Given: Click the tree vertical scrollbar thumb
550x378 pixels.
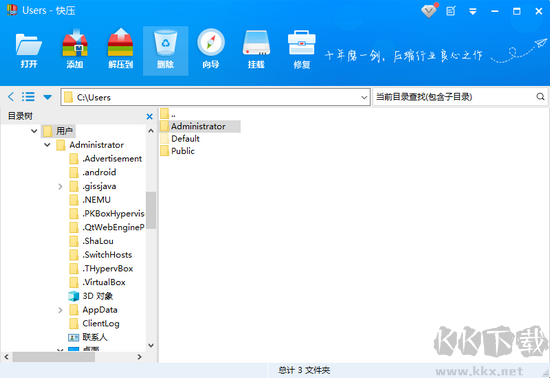Looking at the screenshot, I should coord(151,210).
